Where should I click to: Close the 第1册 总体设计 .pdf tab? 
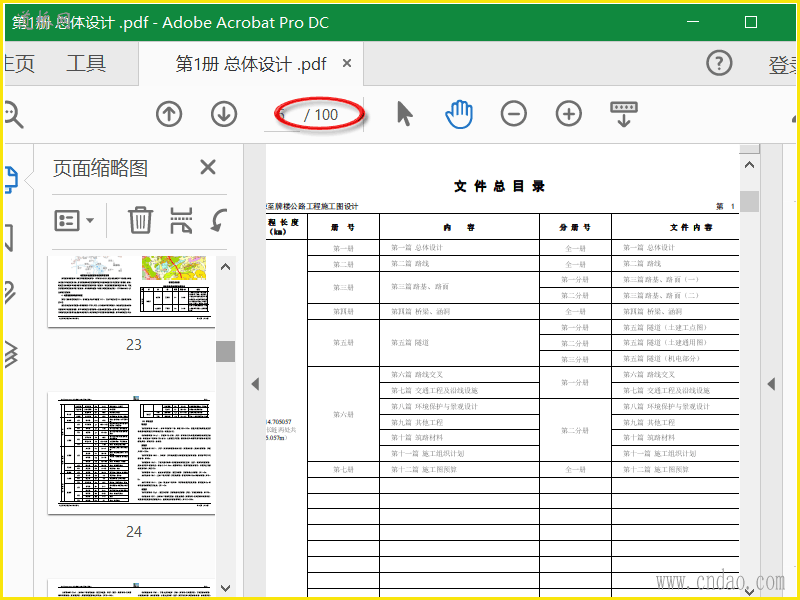(x=347, y=63)
